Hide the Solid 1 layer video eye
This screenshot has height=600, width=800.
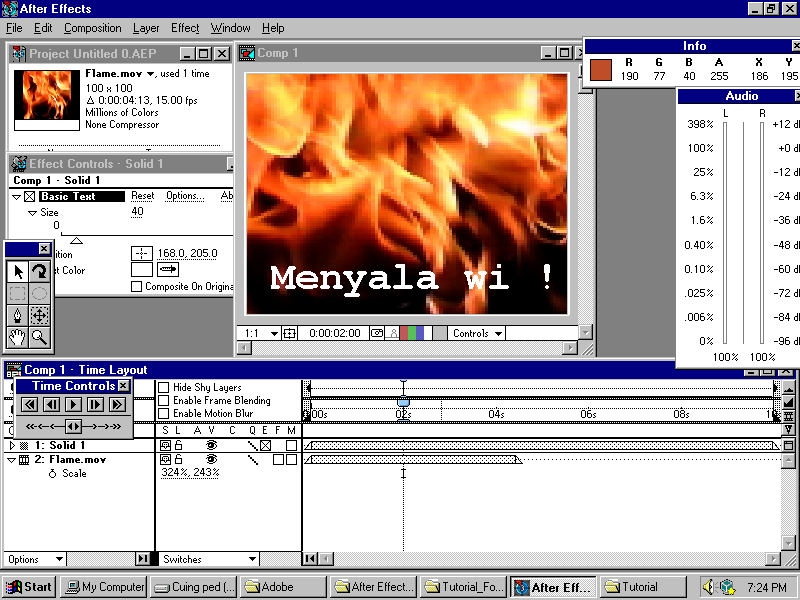(x=211, y=445)
